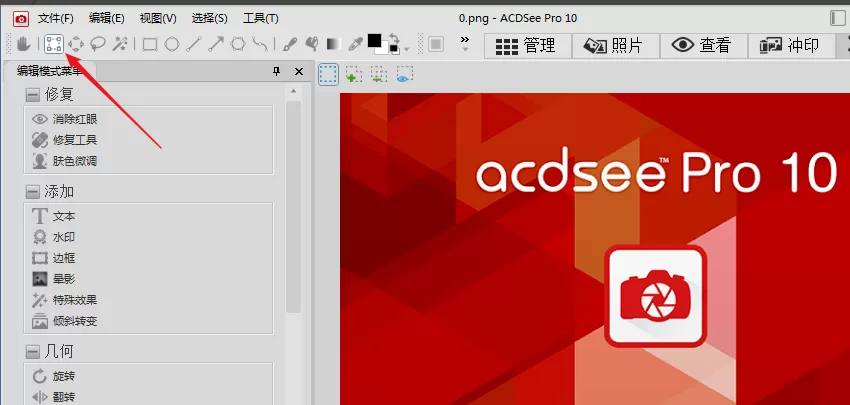850x405 pixels.
Task: Collapse the 修复 group
Action: pyautogui.click(x=33, y=95)
